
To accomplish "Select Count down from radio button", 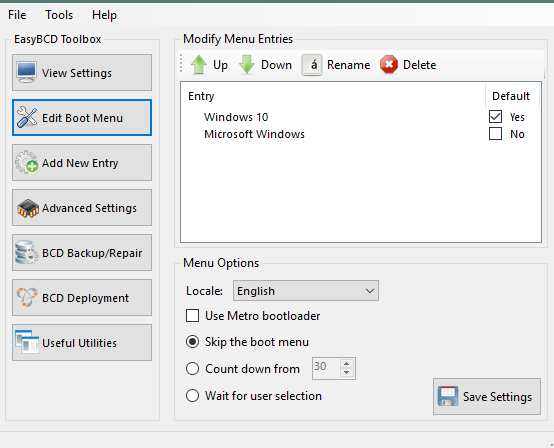I will pyautogui.click(x=192, y=369).
